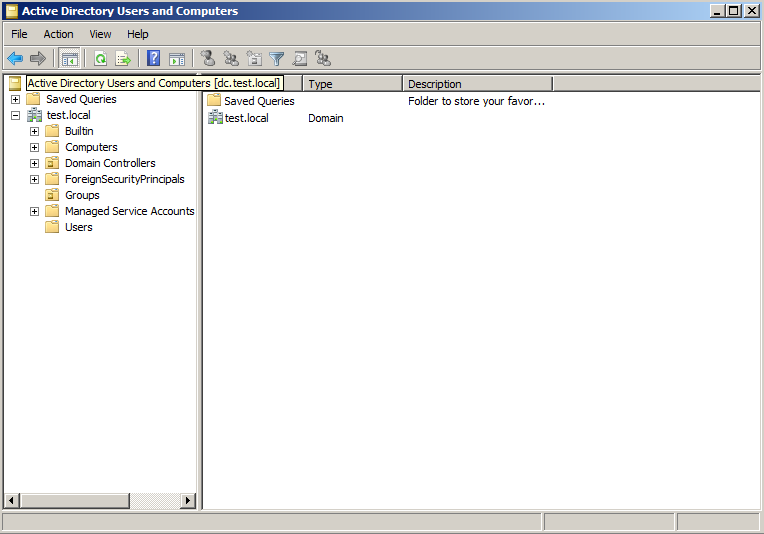Image resolution: width=764 pixels, height=534 pixels.
Task: Click the 'Domain' type cell
Action: (x=325, y=118)
